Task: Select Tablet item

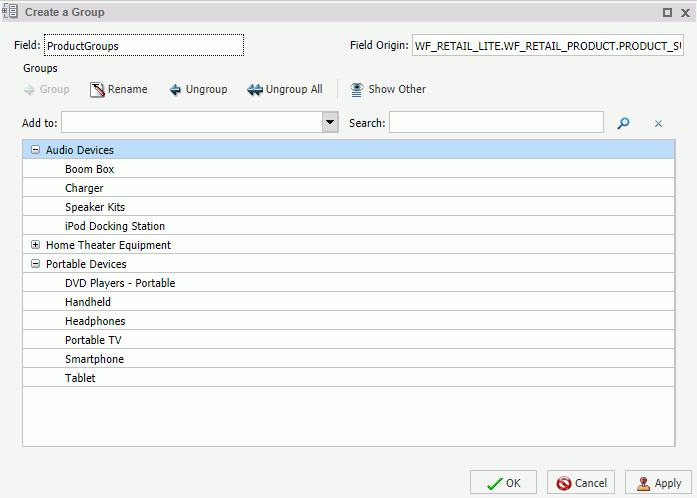Action: [348, 378]
